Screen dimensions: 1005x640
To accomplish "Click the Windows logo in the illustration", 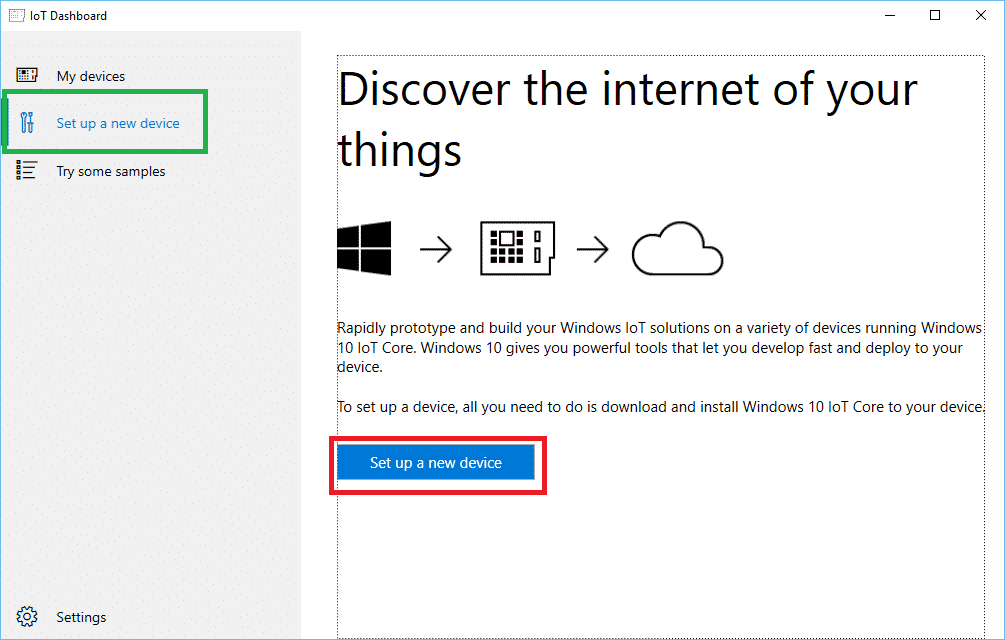I will pos(363,248).
